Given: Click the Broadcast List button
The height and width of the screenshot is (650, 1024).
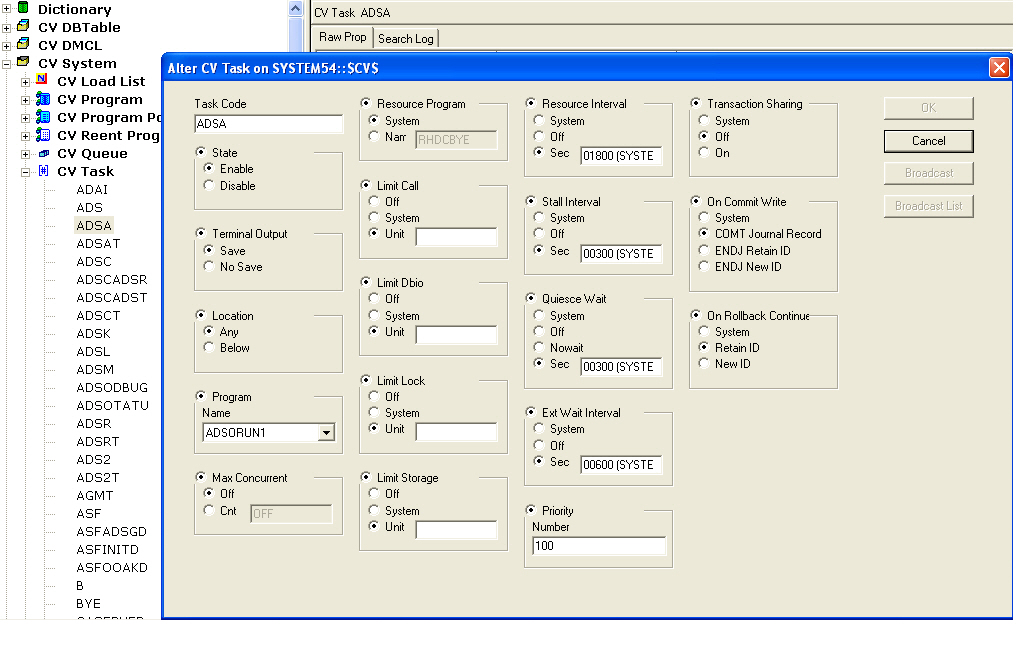Looking at the screenshot, I should point(928,206).
